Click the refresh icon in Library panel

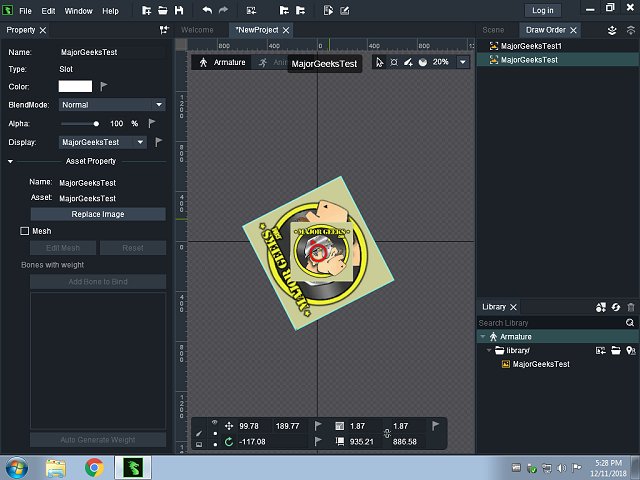point(616,306)
